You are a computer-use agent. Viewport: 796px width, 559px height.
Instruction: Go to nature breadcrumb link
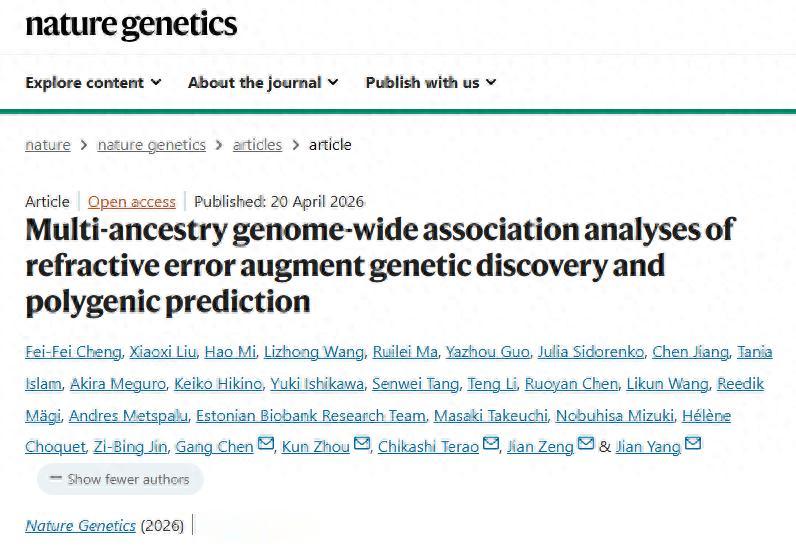tap(48, 144)
